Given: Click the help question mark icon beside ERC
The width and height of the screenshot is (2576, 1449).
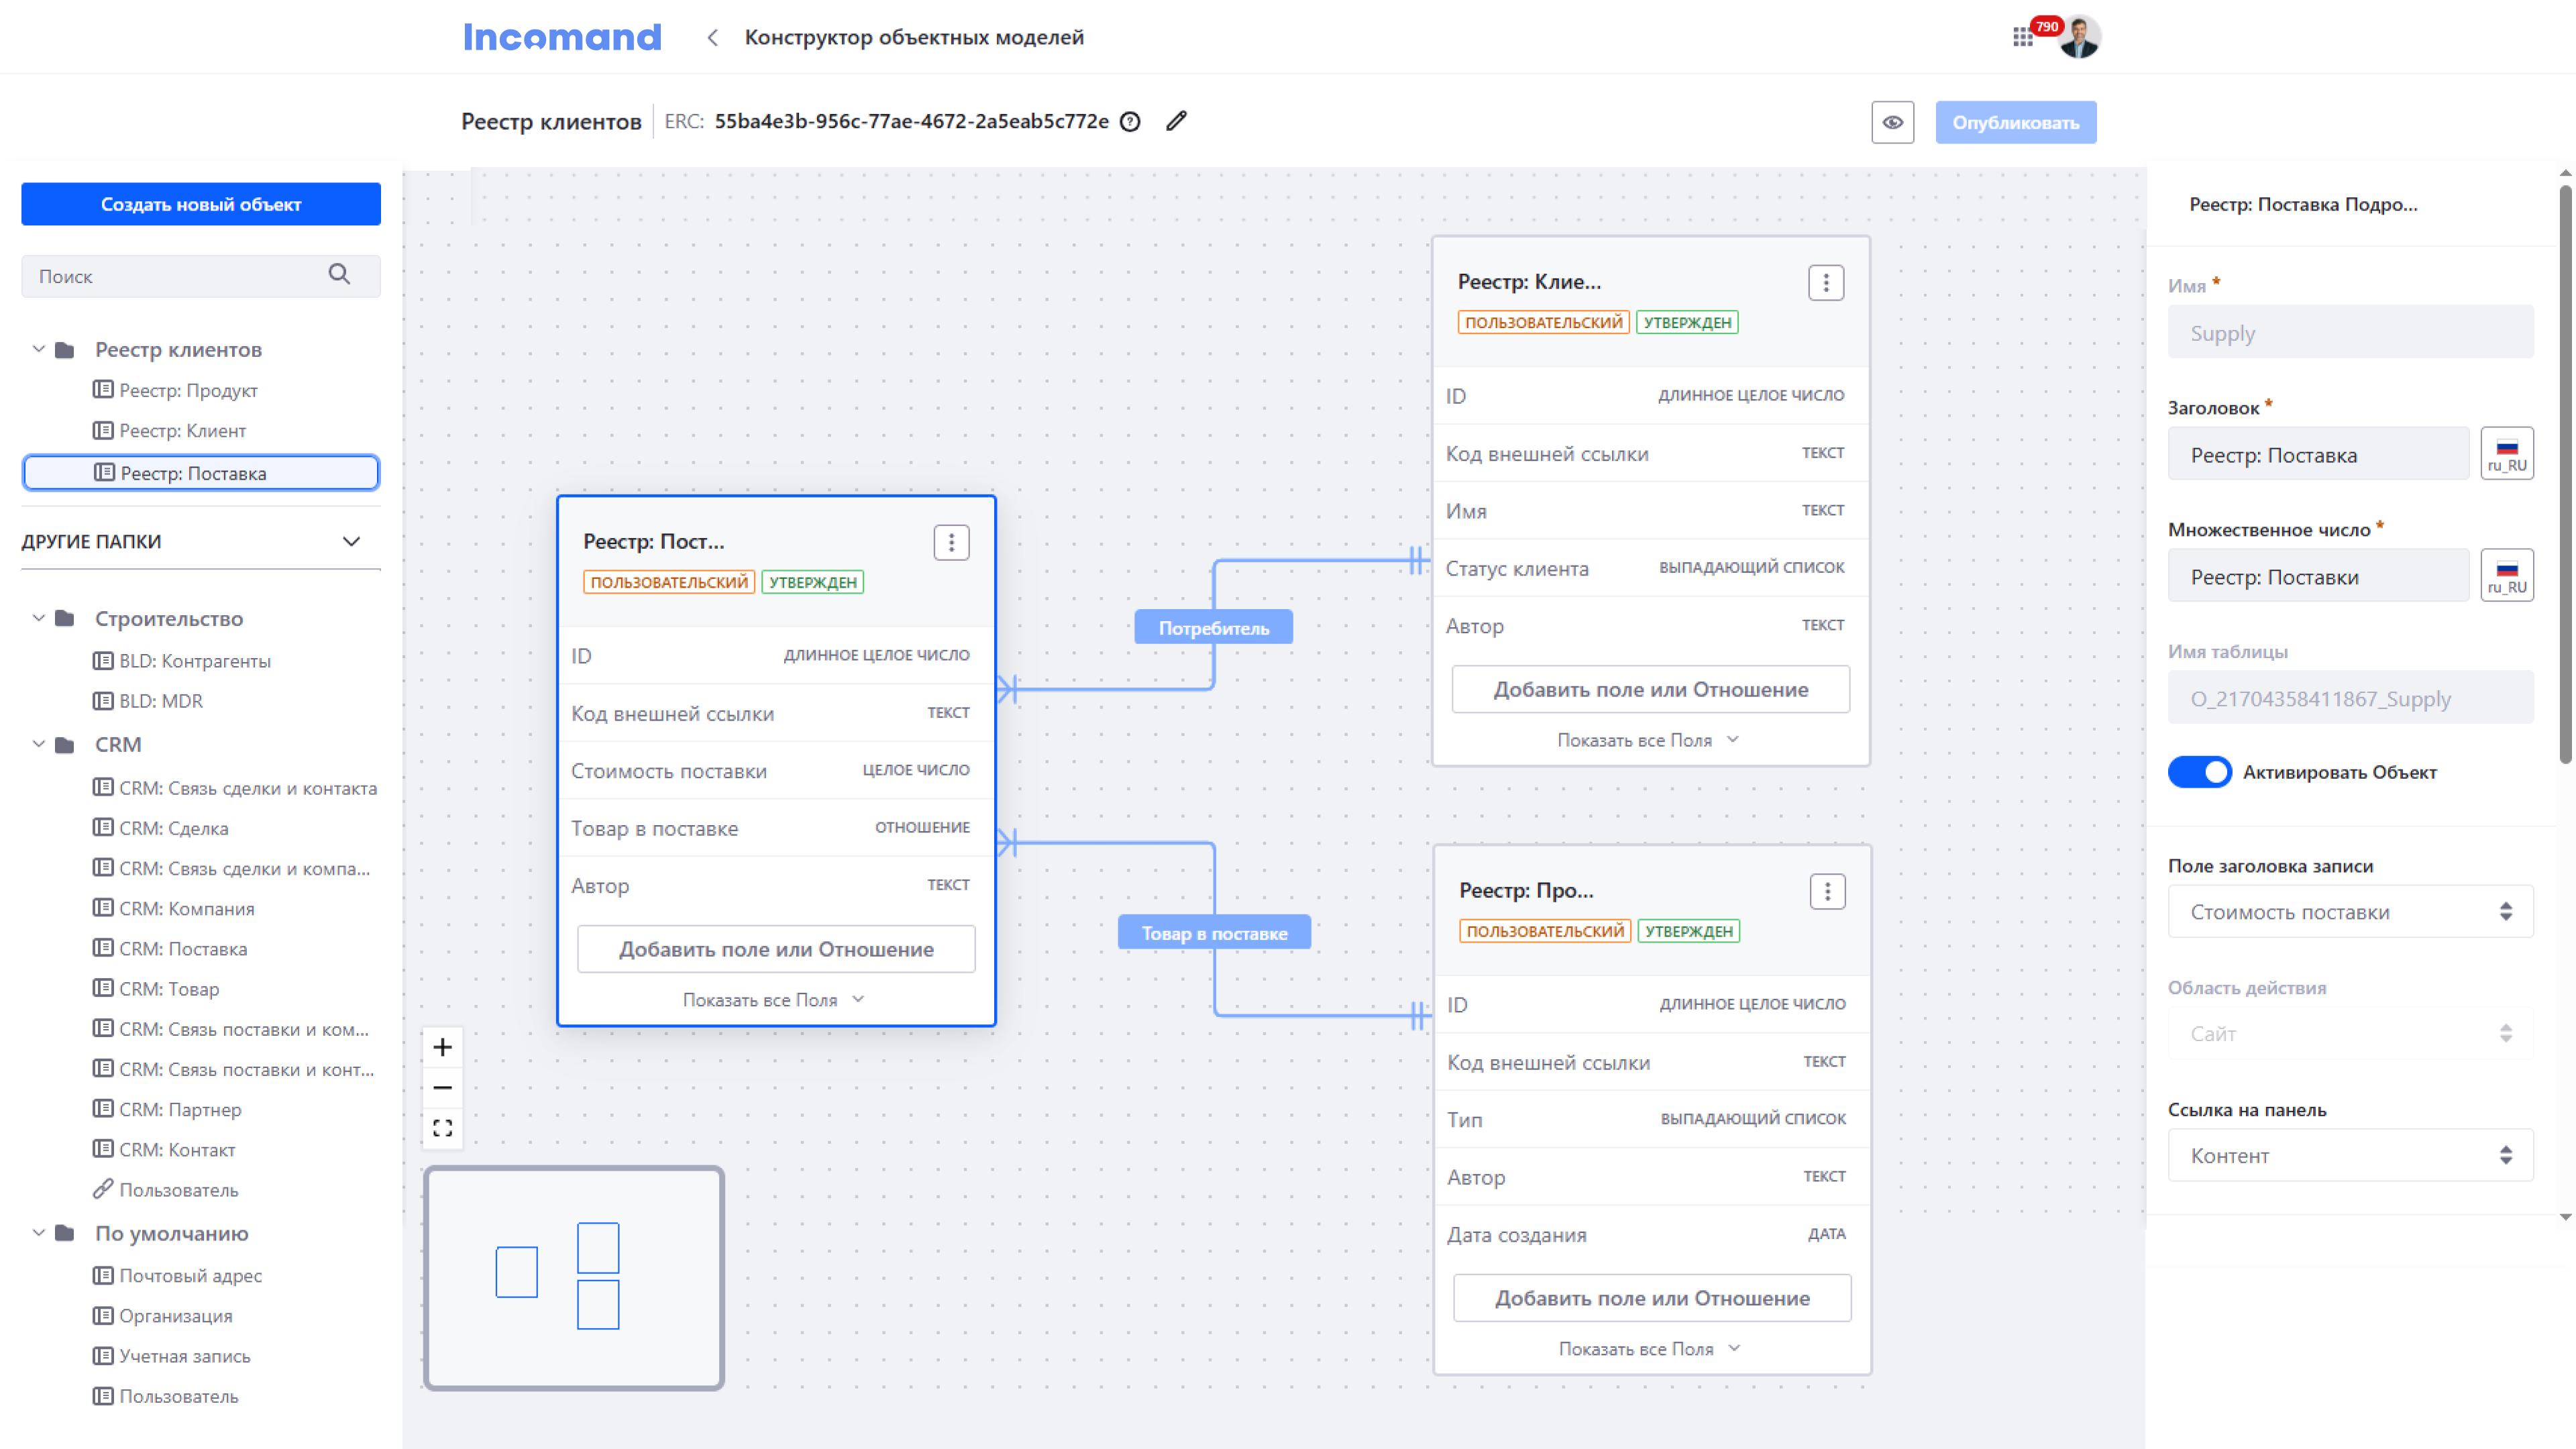Looking at the screenshot, I should 1130,122.
